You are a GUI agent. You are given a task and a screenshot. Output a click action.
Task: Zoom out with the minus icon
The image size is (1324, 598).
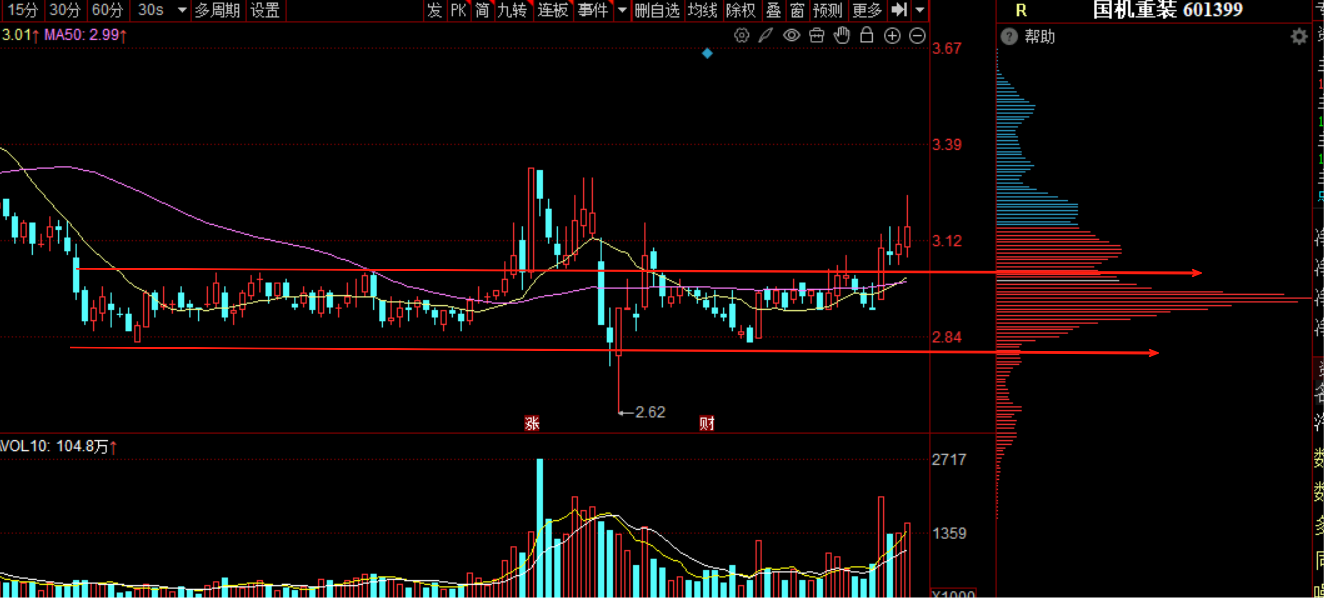coord(917,36)
